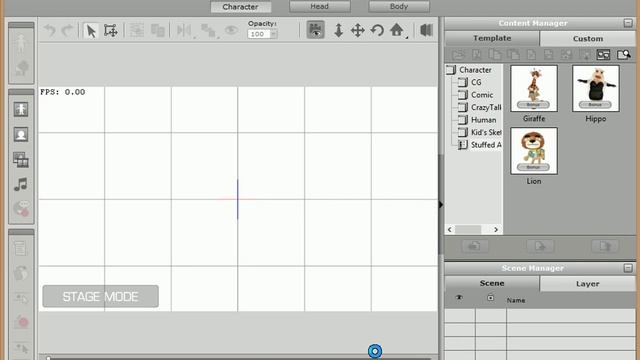Click the home view reset icon
Image resolution: width=640 pixels, height=360 pixels.
click(x=397, y=30)
